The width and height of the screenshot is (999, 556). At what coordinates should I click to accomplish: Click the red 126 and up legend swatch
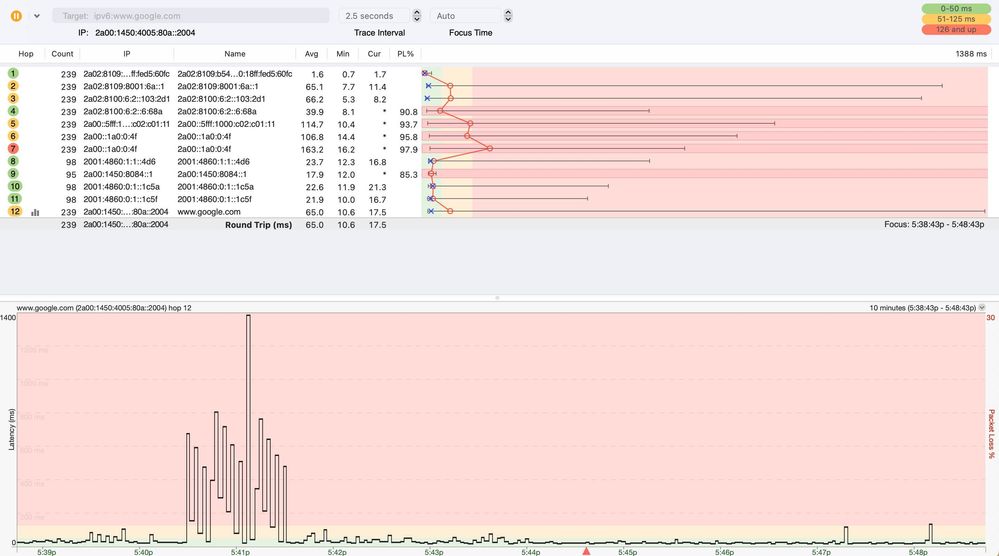[x=956, y=29]
